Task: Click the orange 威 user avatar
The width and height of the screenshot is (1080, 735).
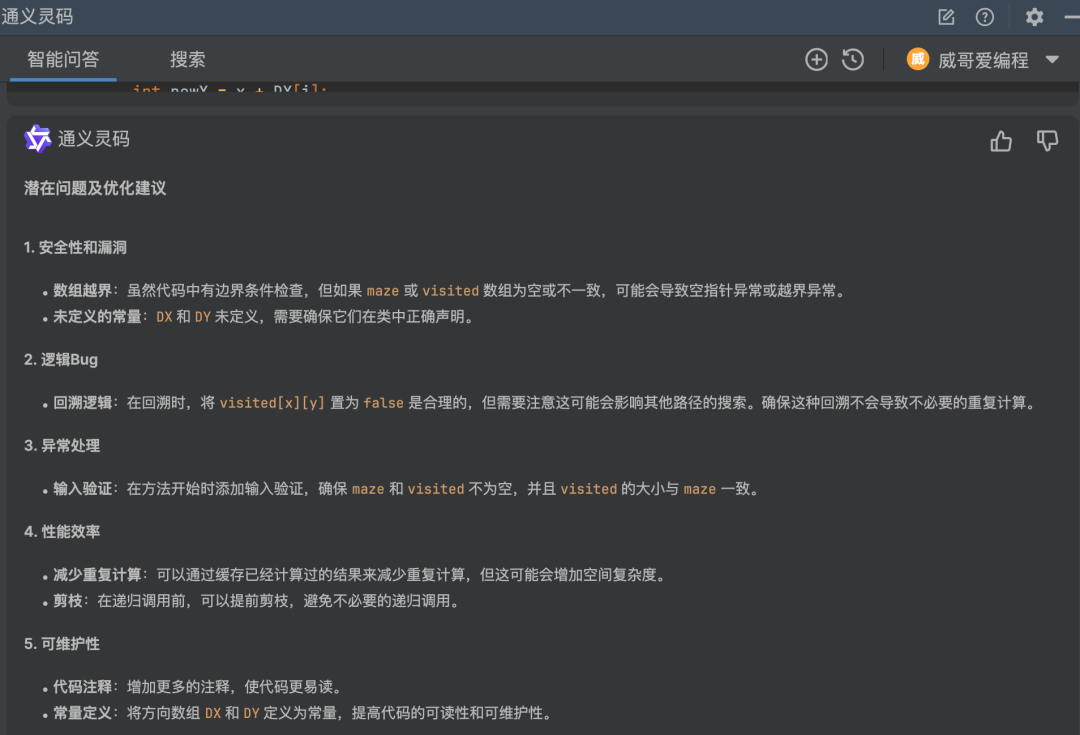Action: (x=917, y=60)
